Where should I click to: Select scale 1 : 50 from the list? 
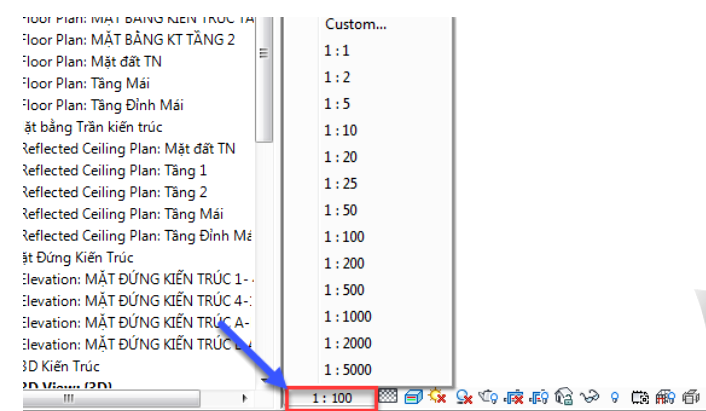pyautogui.click(x=340, y=211)
